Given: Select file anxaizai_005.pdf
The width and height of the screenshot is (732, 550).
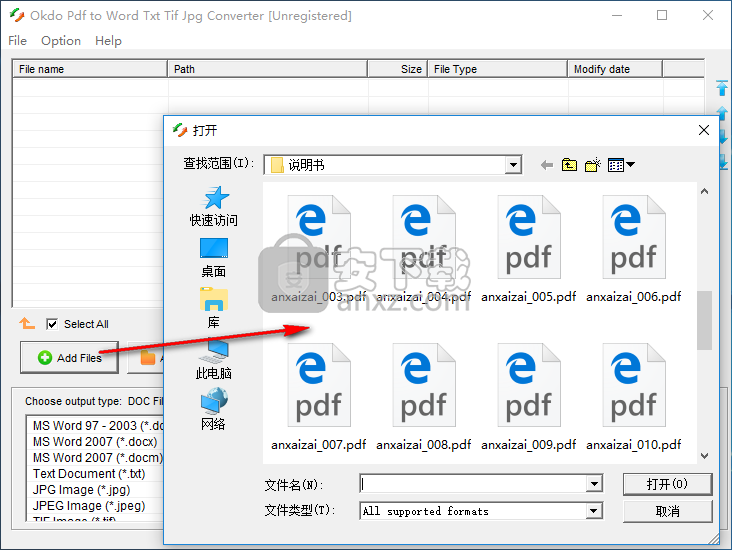Looking at the screenshot, I should click(529, 249).
